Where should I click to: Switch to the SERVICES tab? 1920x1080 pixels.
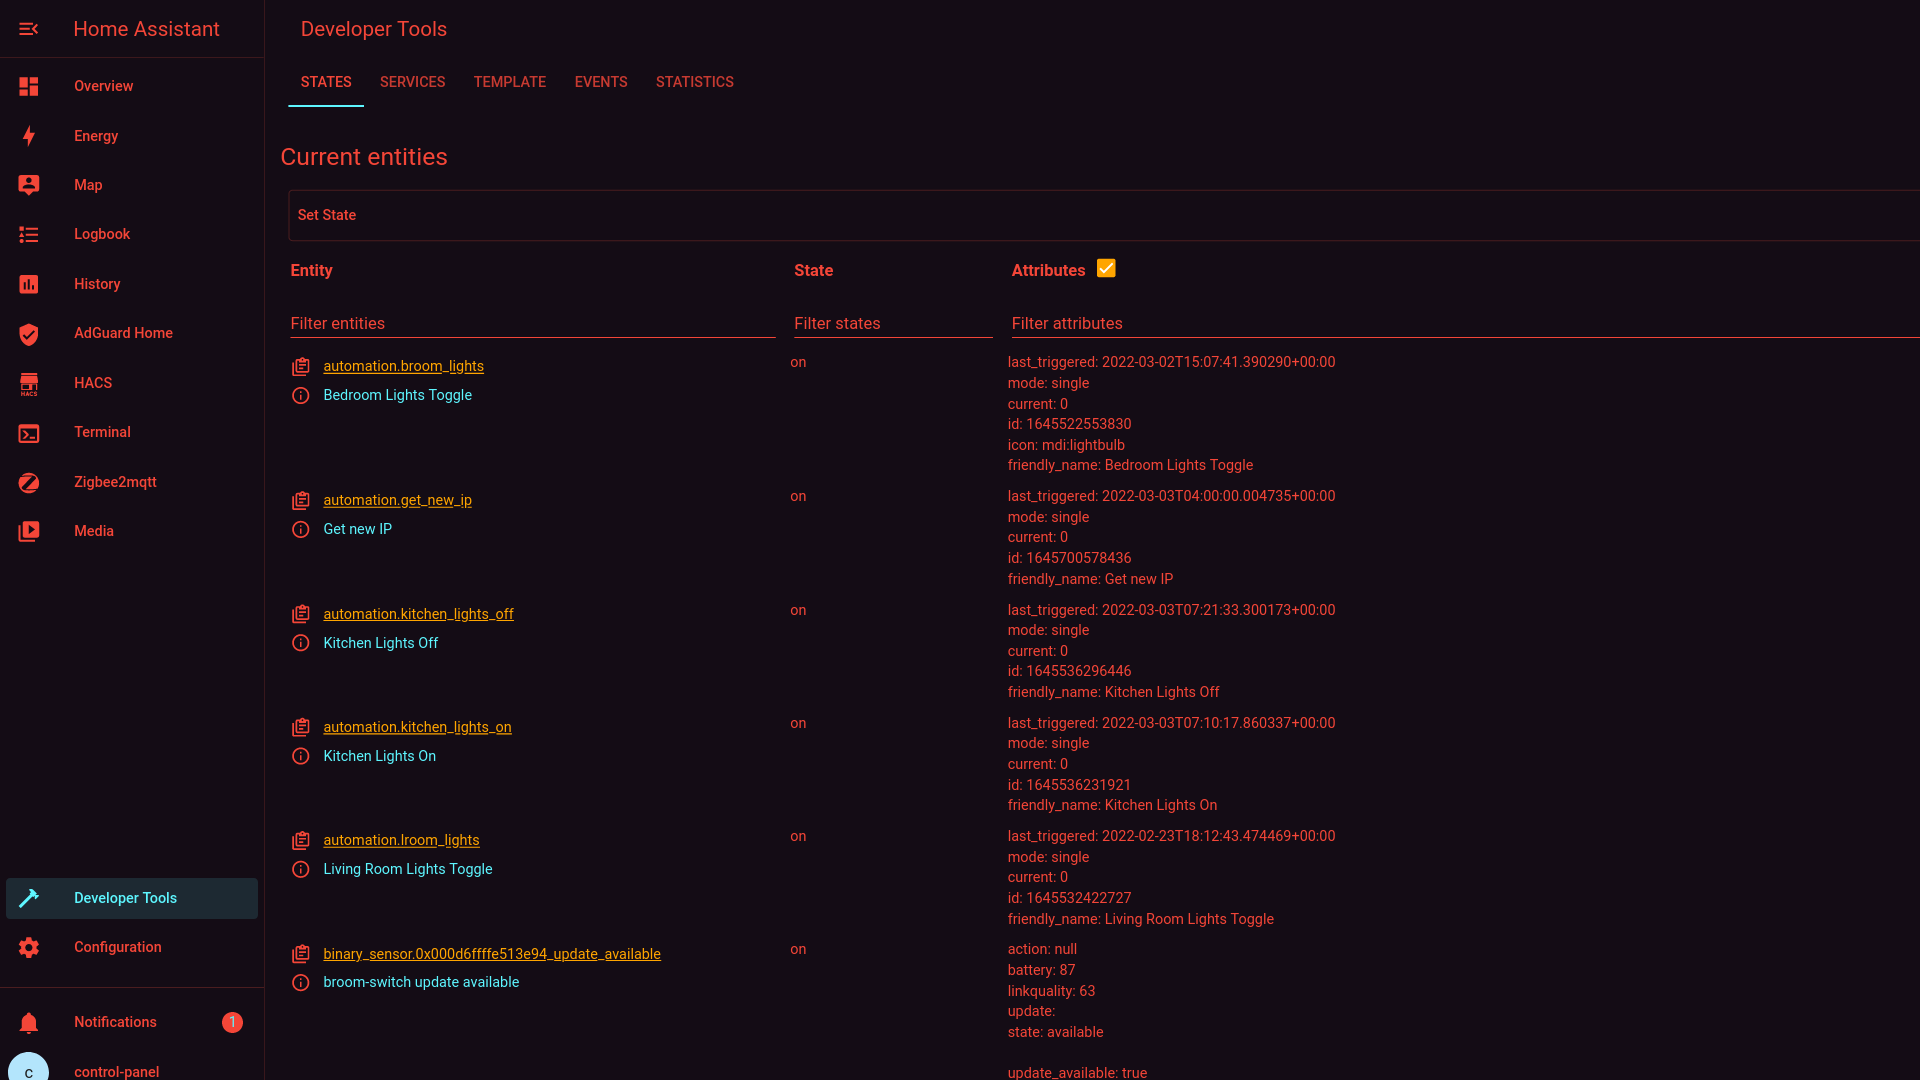412,82
